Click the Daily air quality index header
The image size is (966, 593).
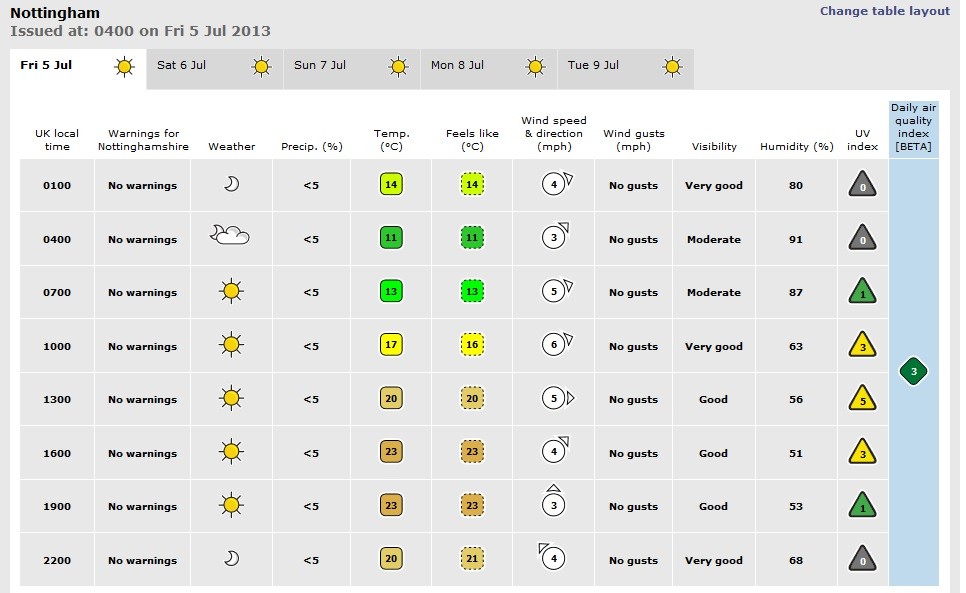(912, 127)
